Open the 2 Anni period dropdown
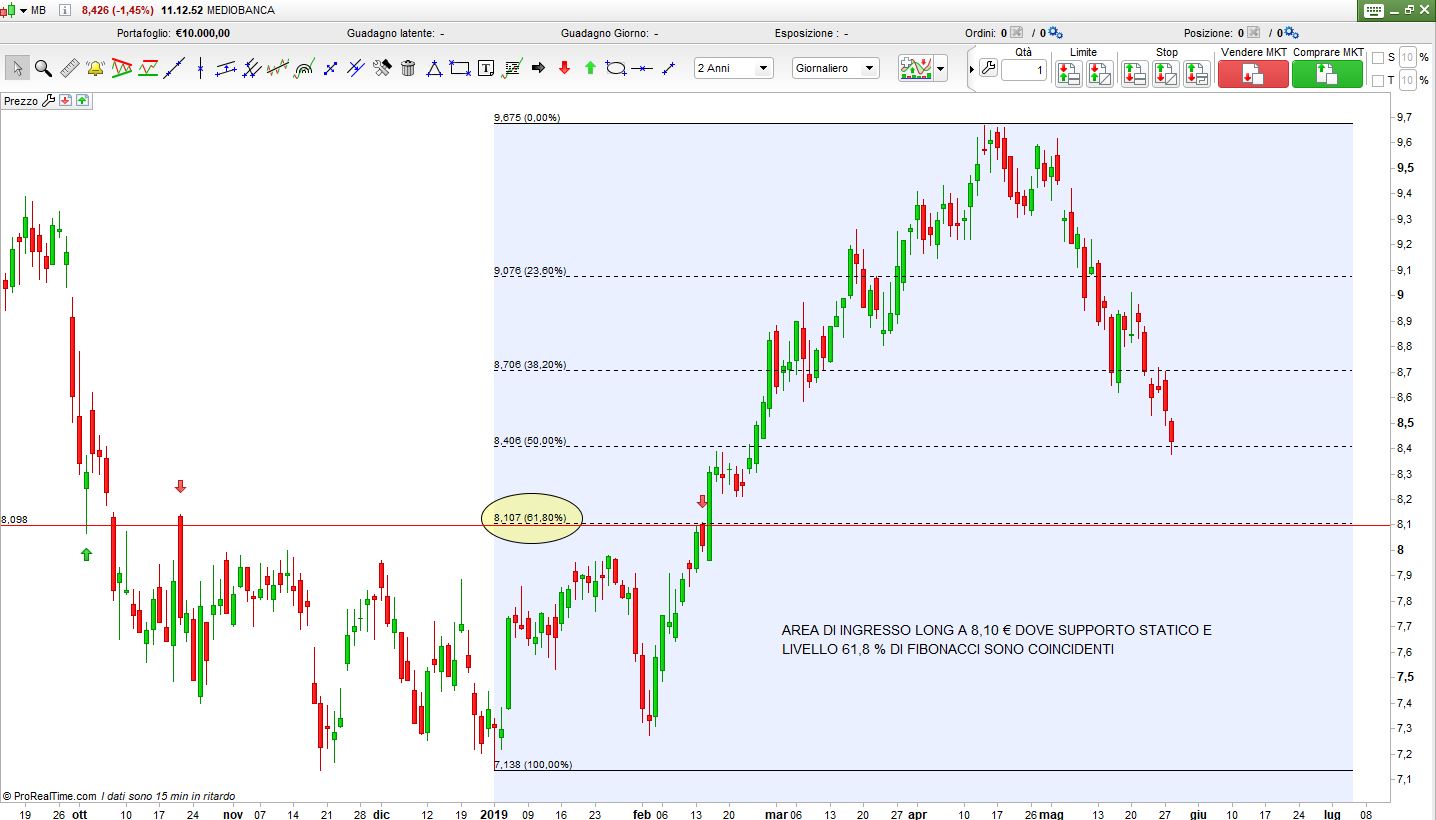This screenshot has height=820, width=1436. click(734, 68)
